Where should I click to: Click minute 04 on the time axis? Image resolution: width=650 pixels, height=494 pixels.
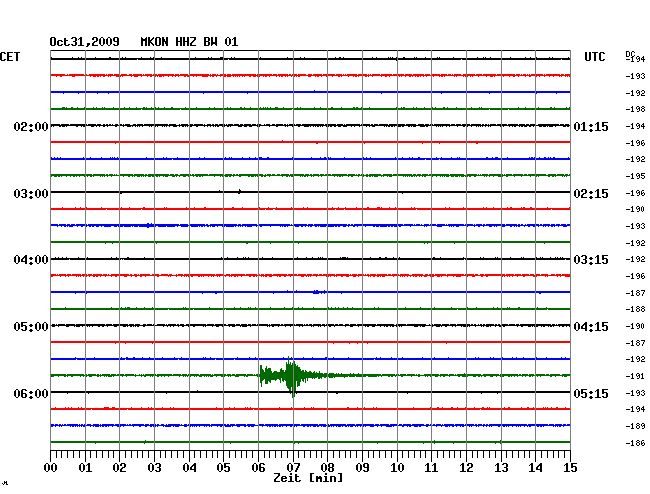[x=189, y=467]
